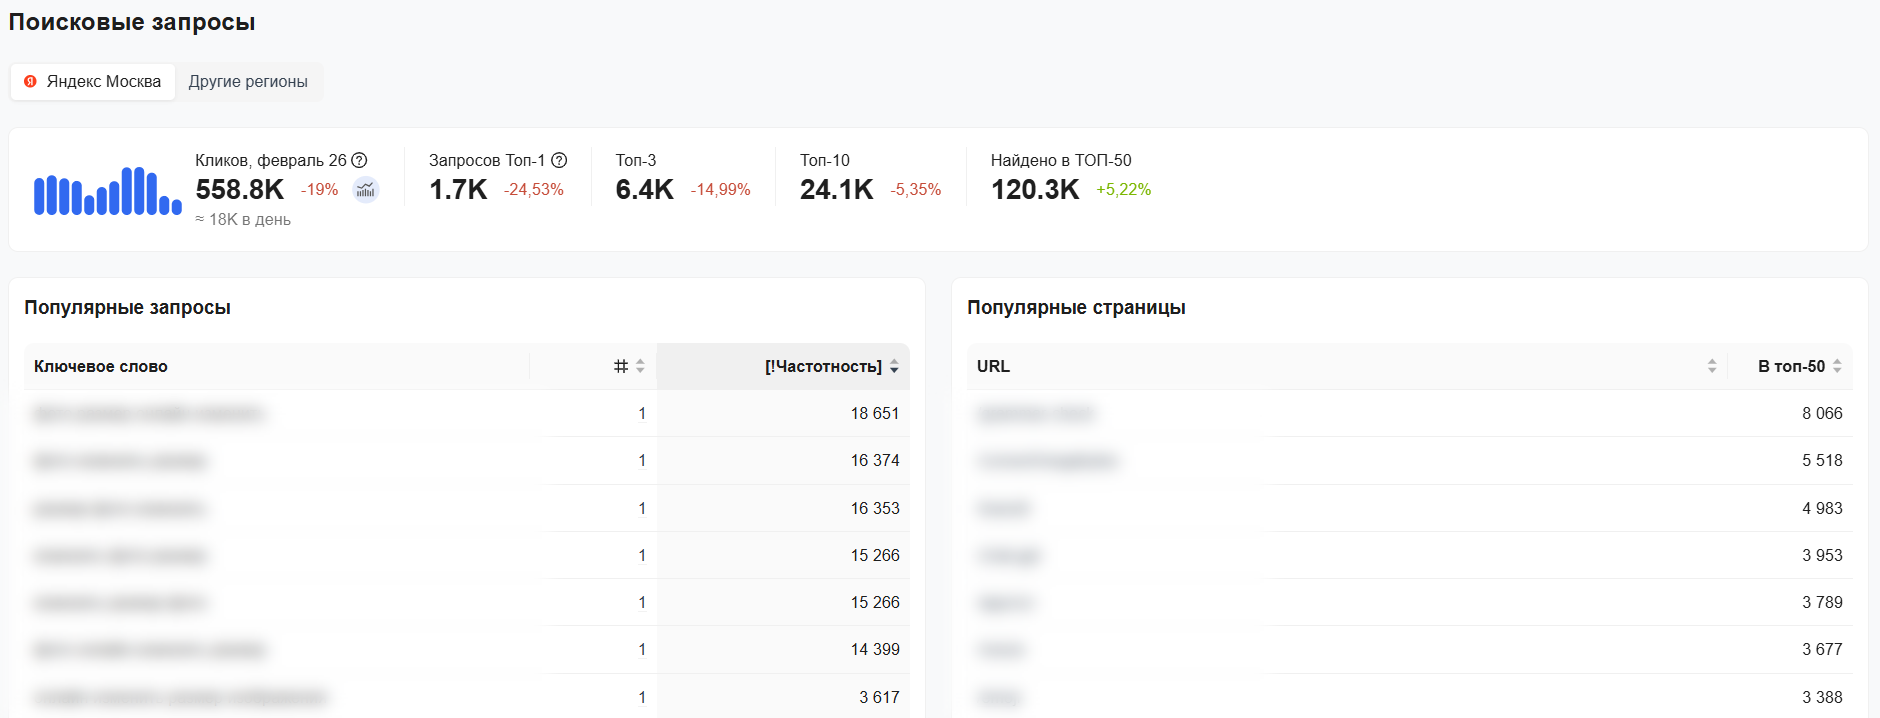Click the blue monthly clicks bar chart
The image size is (1880, 718).
[107, 191]
